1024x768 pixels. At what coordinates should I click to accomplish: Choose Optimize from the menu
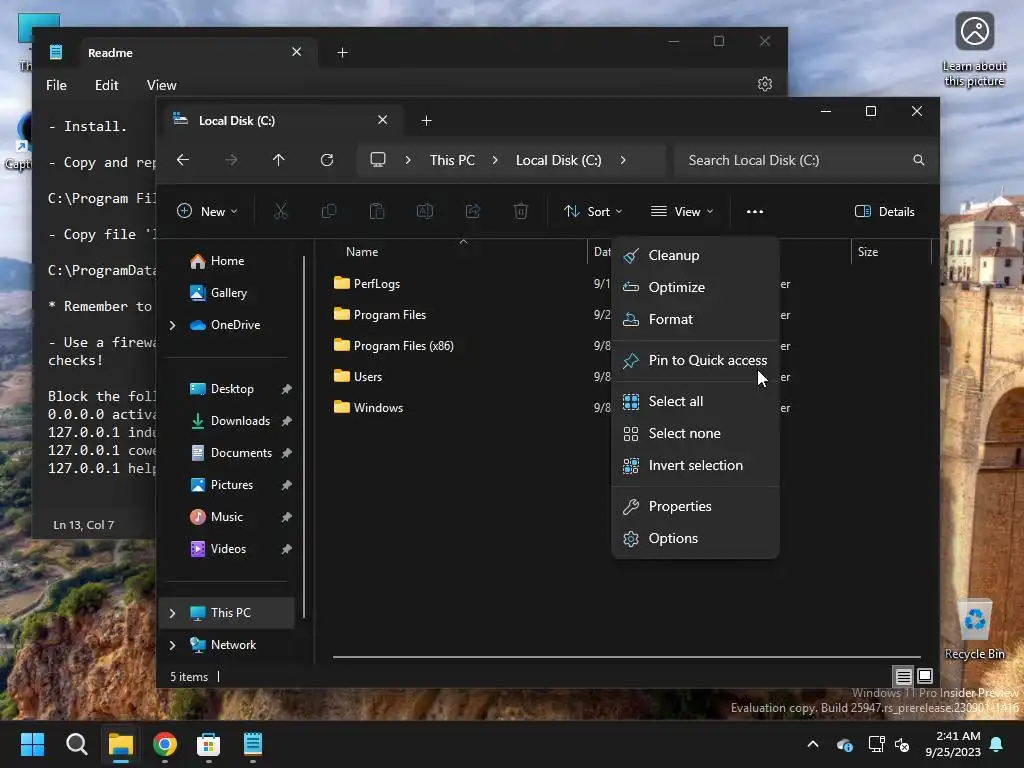point(696,287)
